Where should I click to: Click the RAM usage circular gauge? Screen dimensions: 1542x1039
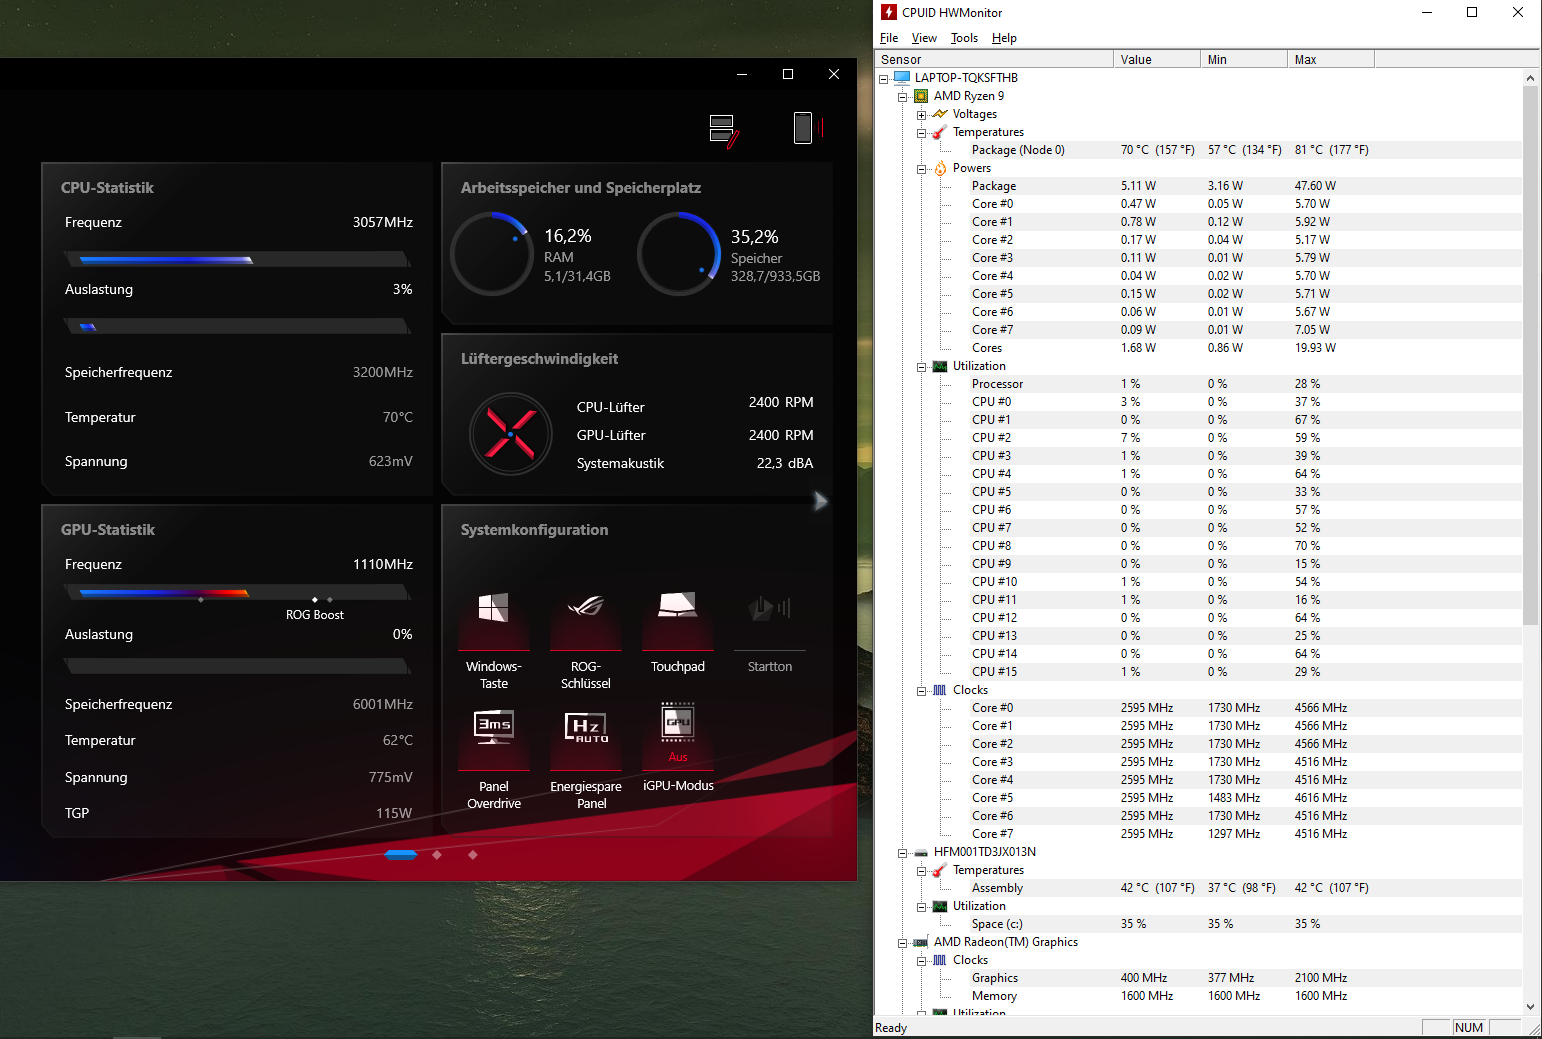pos(492,254)
